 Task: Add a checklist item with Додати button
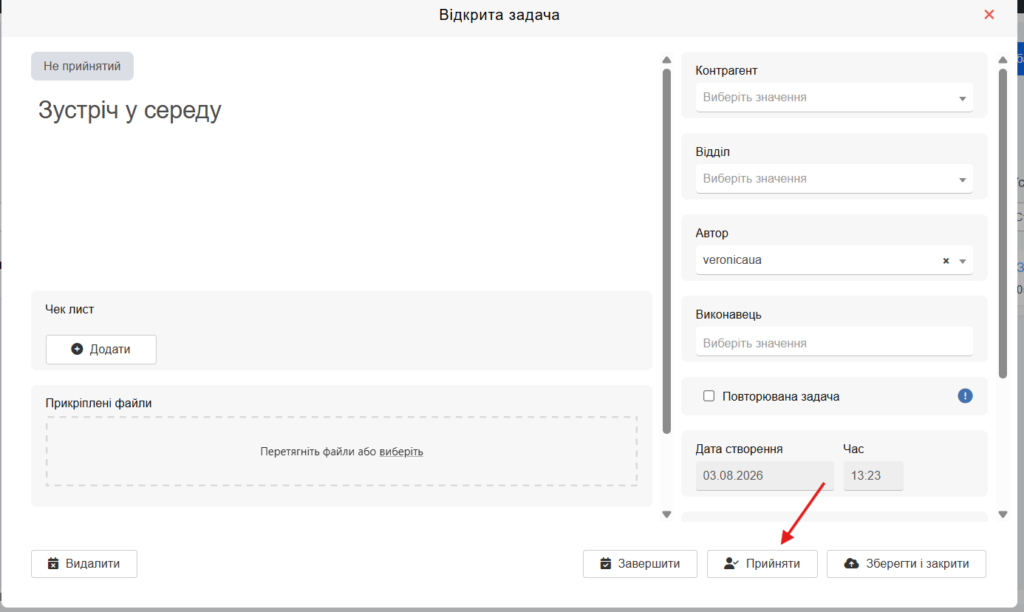101,349
